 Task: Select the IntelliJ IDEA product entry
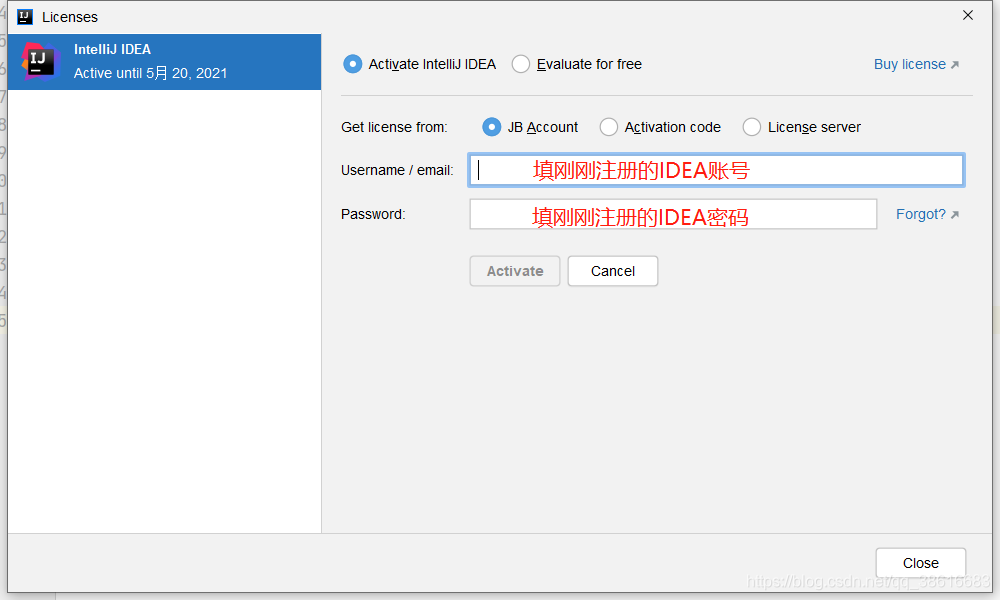click(165, 62)
